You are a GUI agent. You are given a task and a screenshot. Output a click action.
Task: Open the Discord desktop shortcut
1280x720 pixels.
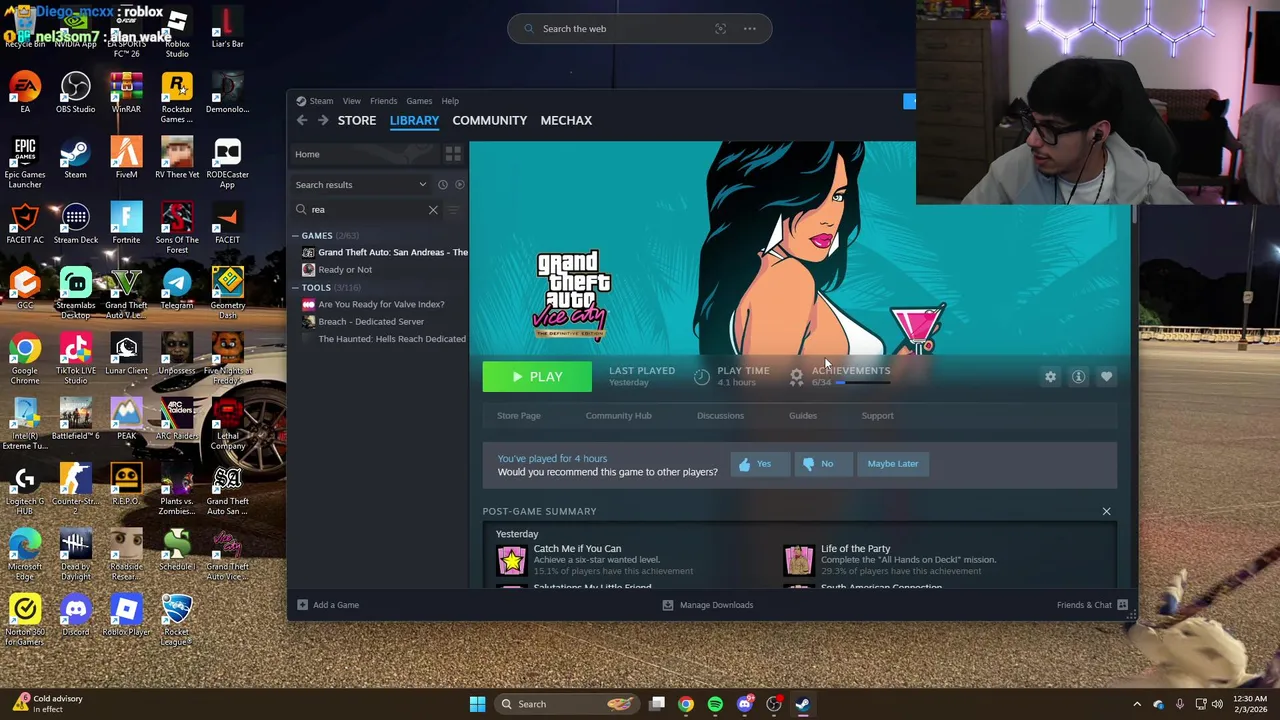75,616
